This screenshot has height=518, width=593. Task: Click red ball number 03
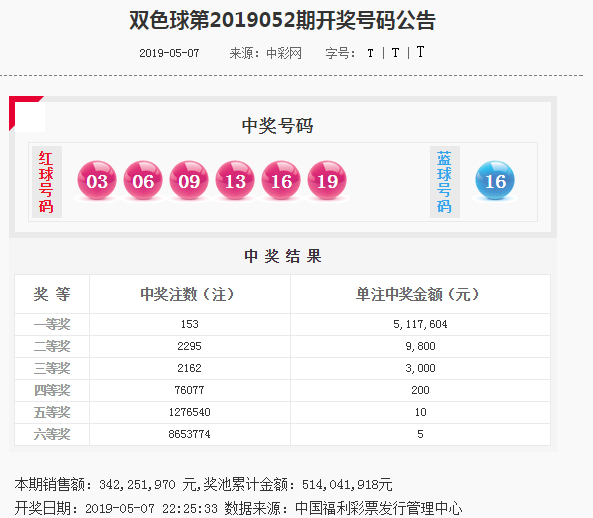[x=97, y=180]
